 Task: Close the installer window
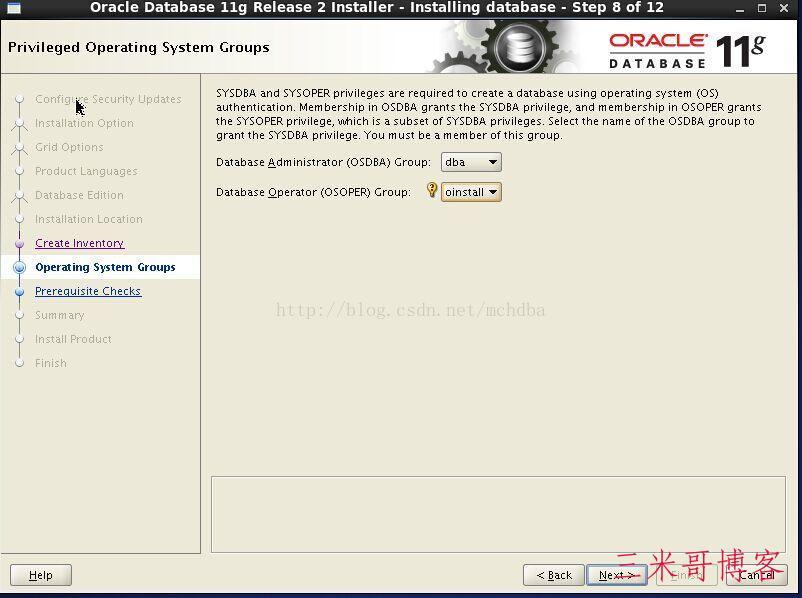click(x=784, y=8)
